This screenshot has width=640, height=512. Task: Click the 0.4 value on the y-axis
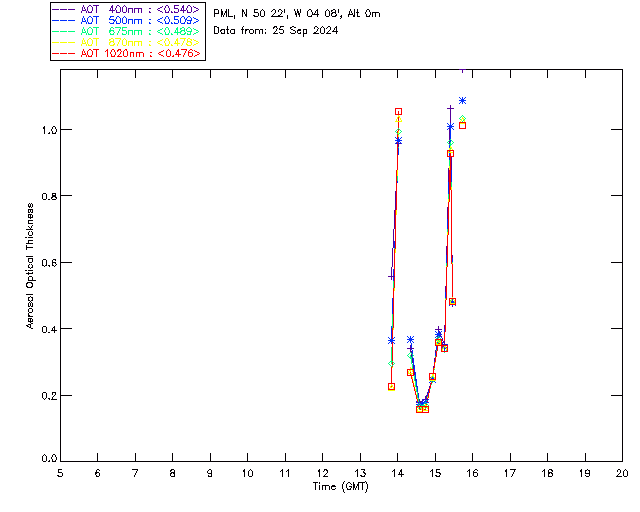point(49,329)
